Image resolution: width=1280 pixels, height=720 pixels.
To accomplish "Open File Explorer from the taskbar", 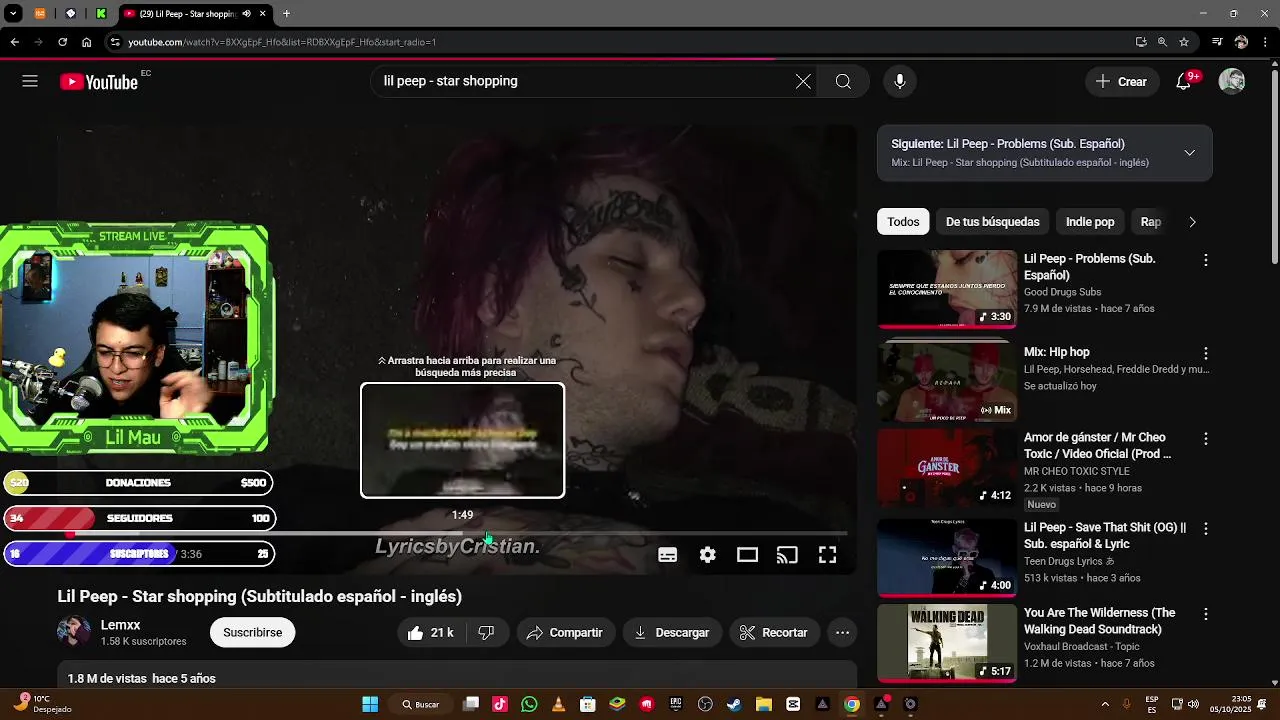I will pos(764,704).
